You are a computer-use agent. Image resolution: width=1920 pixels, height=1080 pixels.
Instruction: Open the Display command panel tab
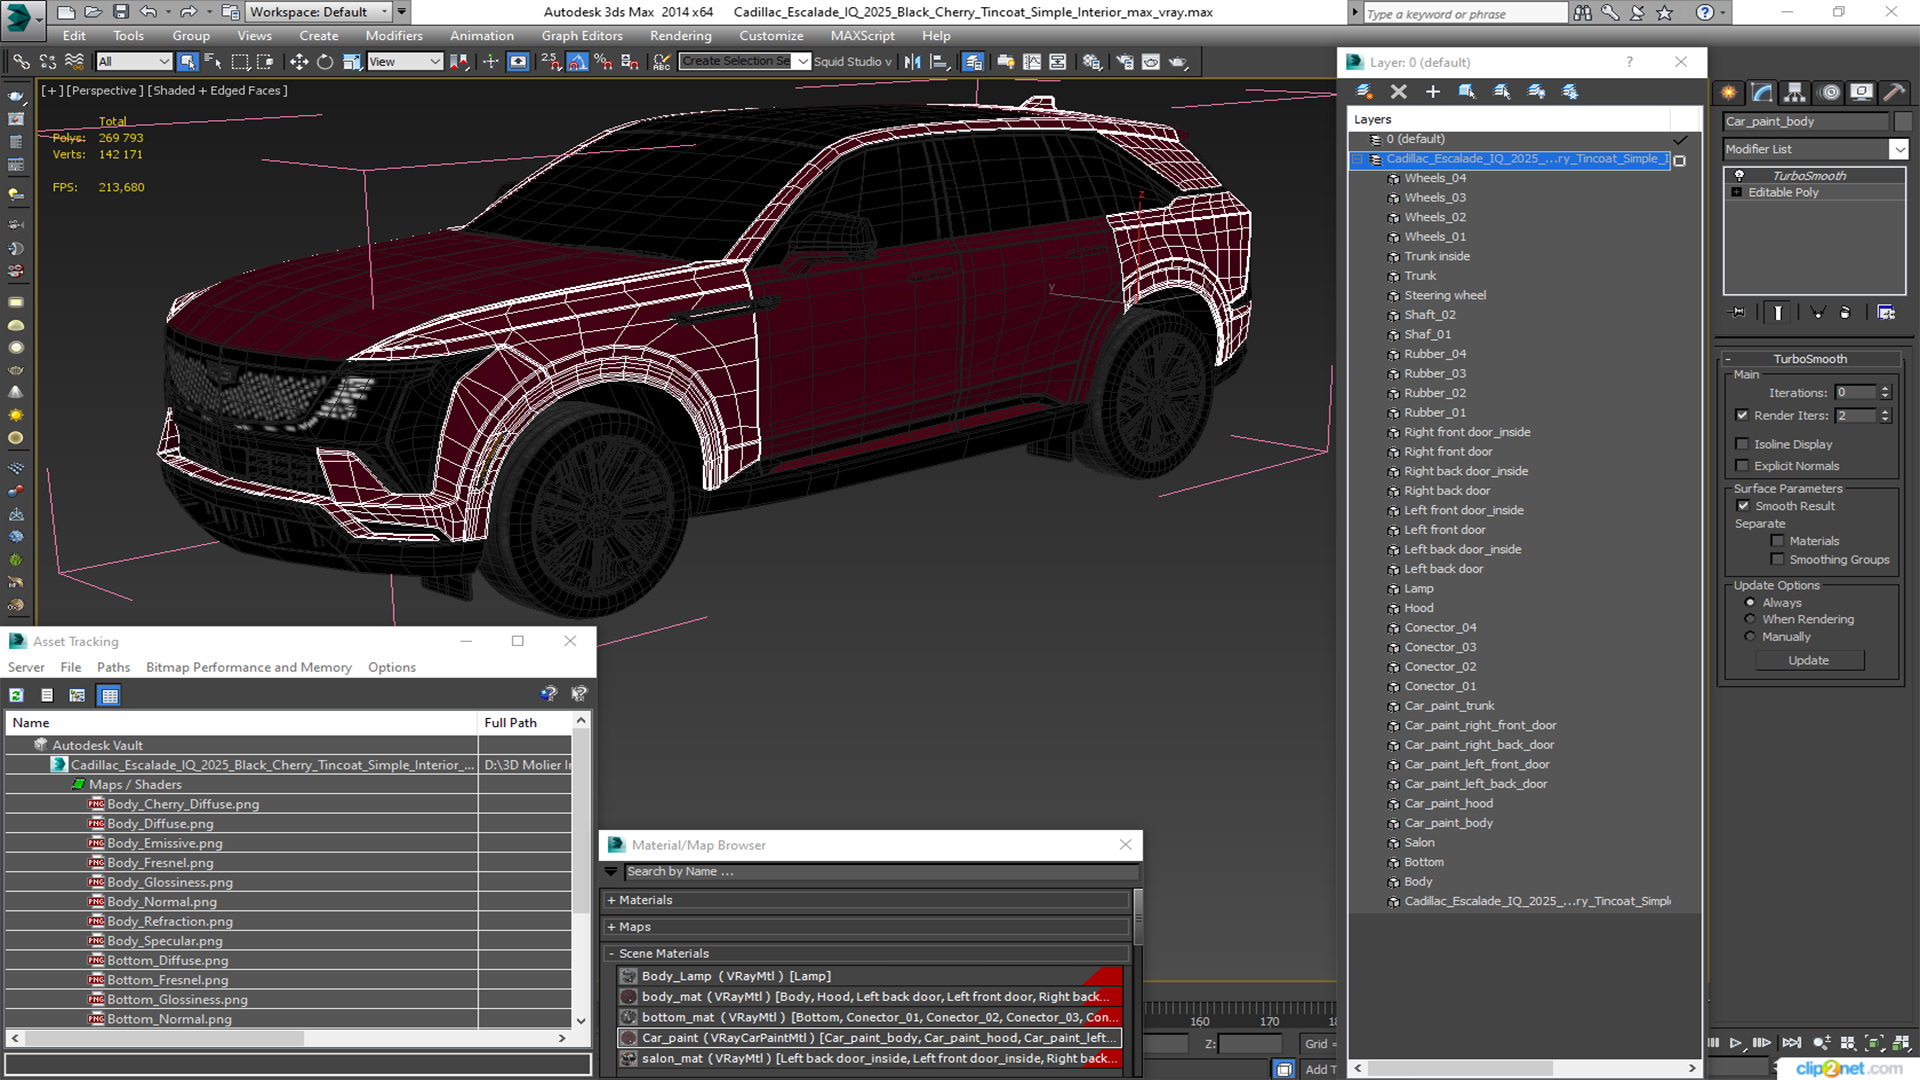click(1862, 92)
